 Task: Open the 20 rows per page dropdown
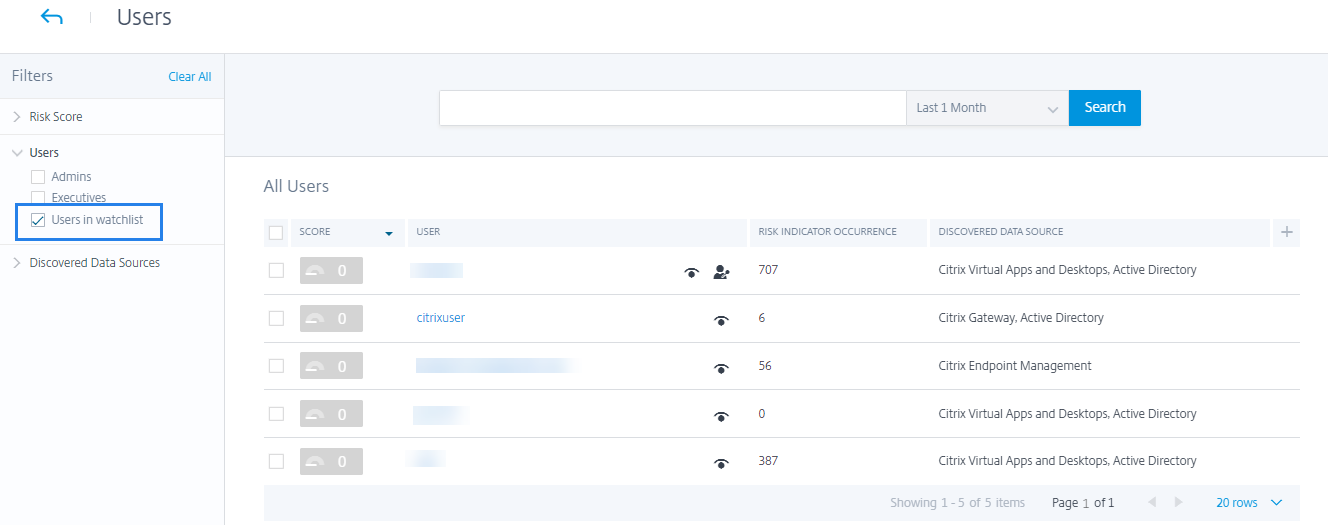pos(1248,503)
